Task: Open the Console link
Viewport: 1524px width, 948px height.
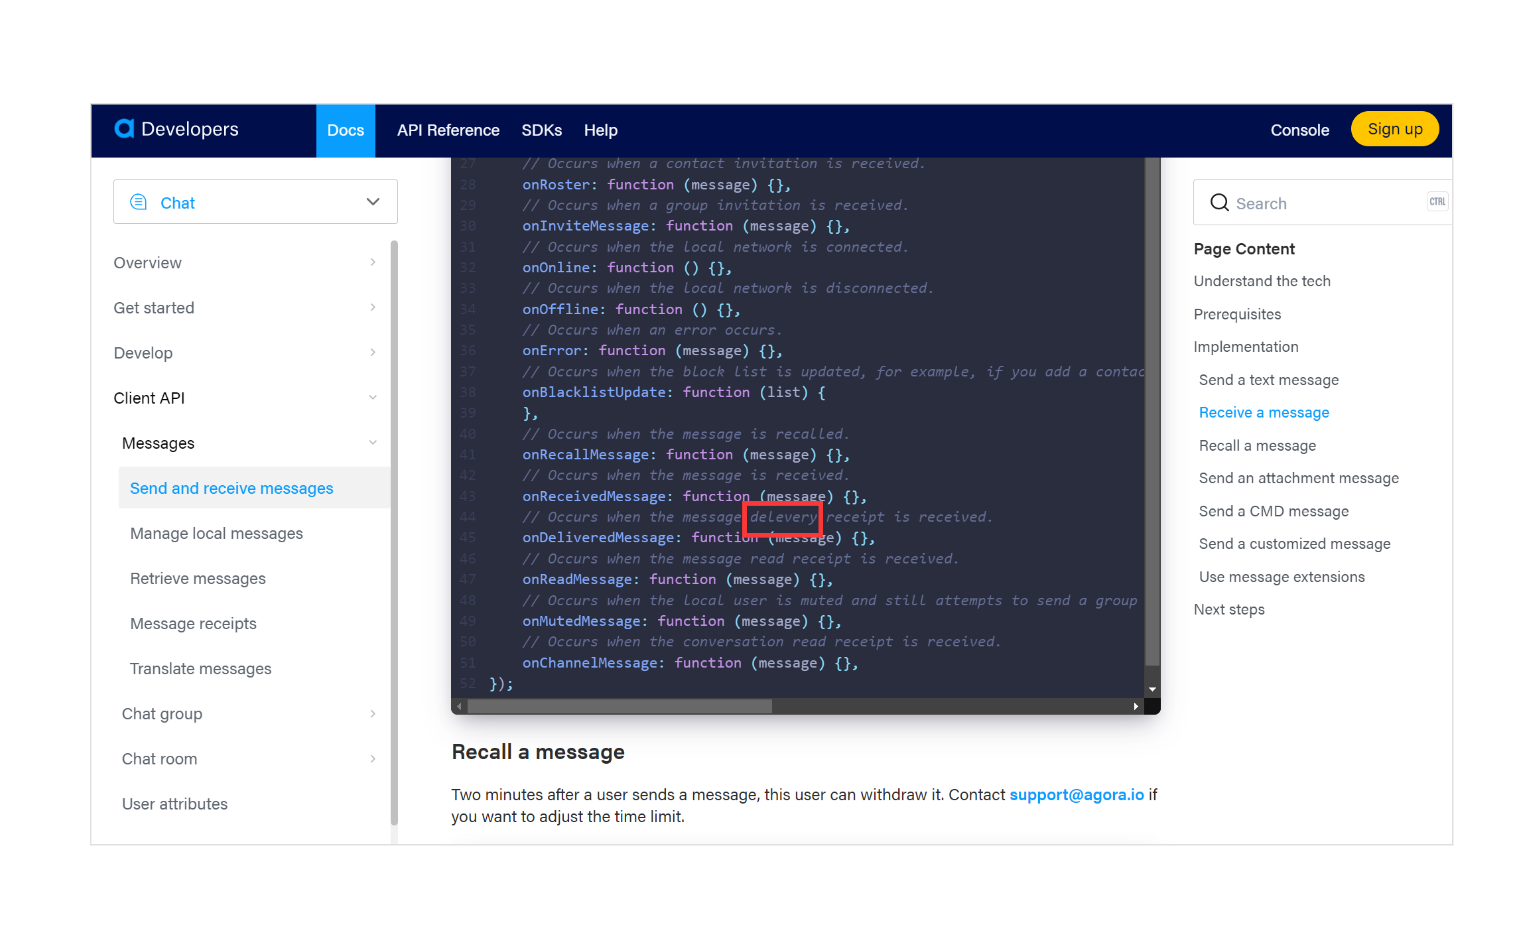Action: tap(1299, 129)
